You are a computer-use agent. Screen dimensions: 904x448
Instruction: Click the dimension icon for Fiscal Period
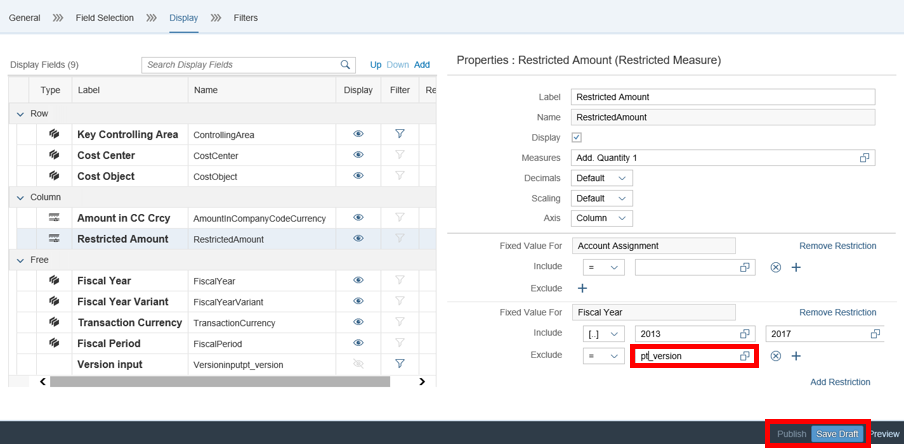point(54,342)
